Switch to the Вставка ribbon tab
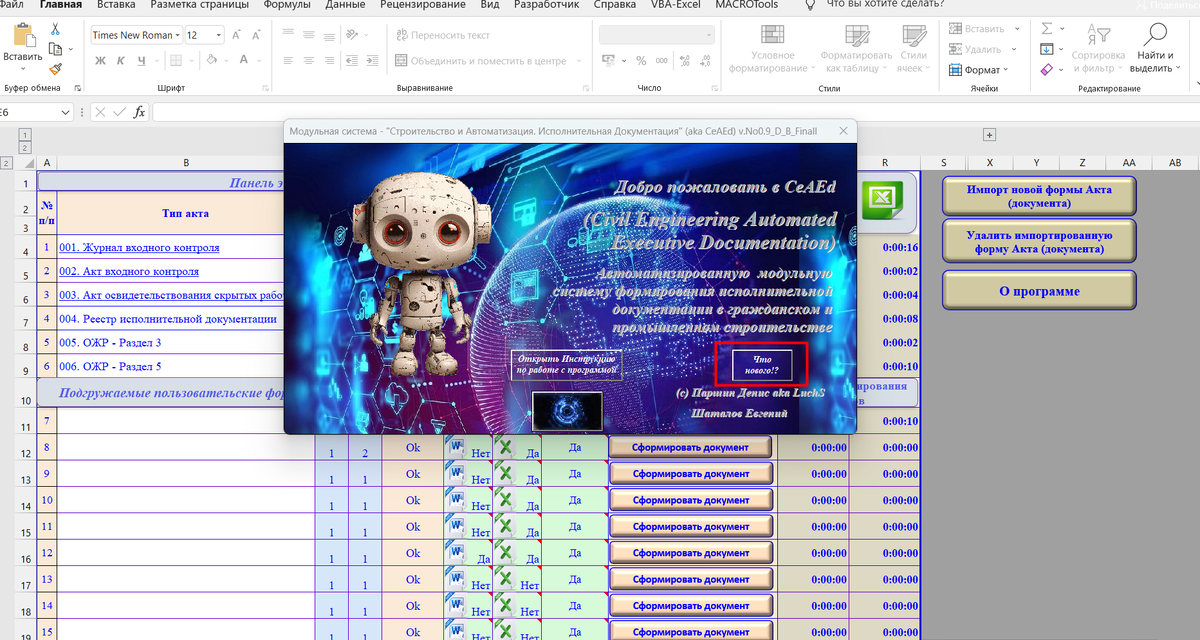The height and width of the screenshot is (640, 1200). pos(116,4)
